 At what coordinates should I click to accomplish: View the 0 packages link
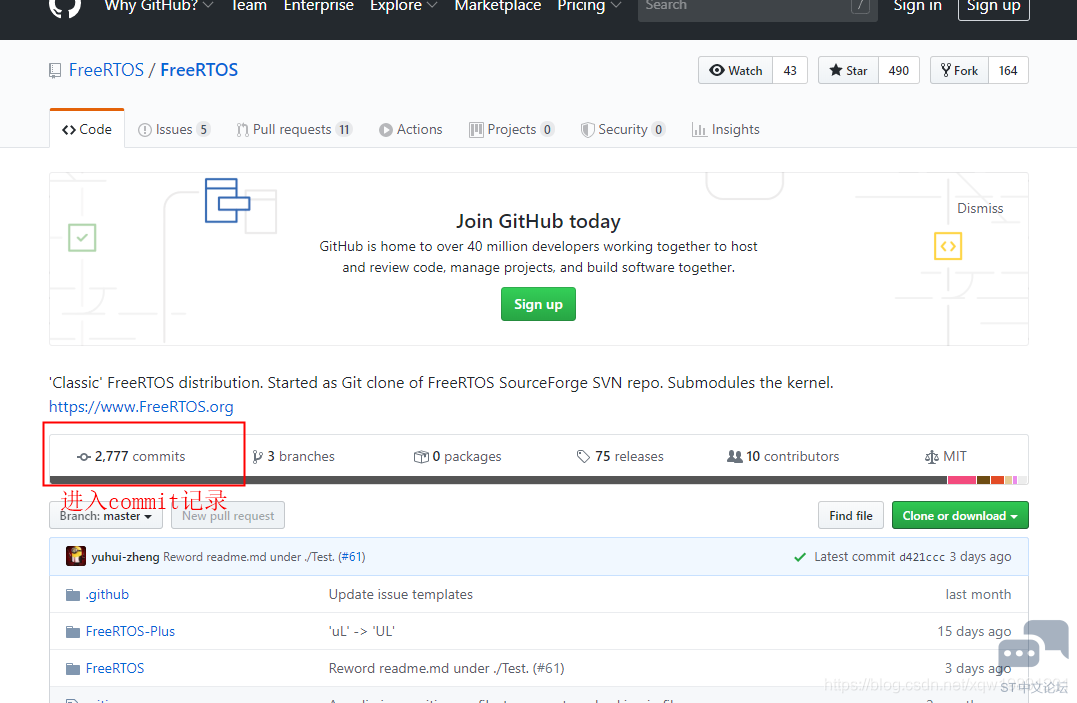(457, 456)
